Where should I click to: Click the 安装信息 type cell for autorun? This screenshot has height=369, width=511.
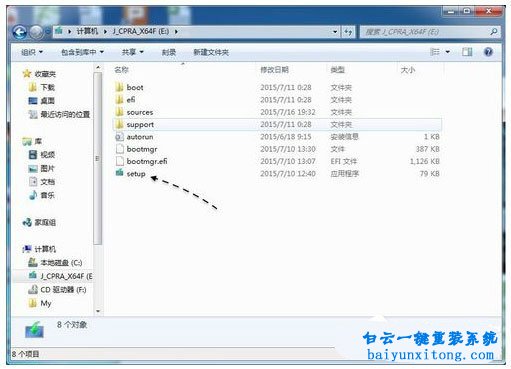[x=344, y=137]
